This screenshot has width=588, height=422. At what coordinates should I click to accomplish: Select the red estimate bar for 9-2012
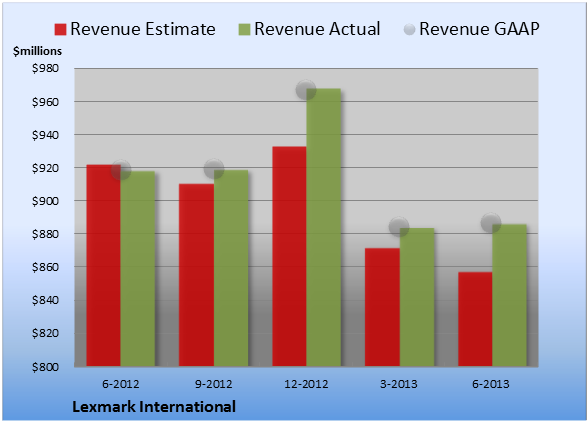196,275
